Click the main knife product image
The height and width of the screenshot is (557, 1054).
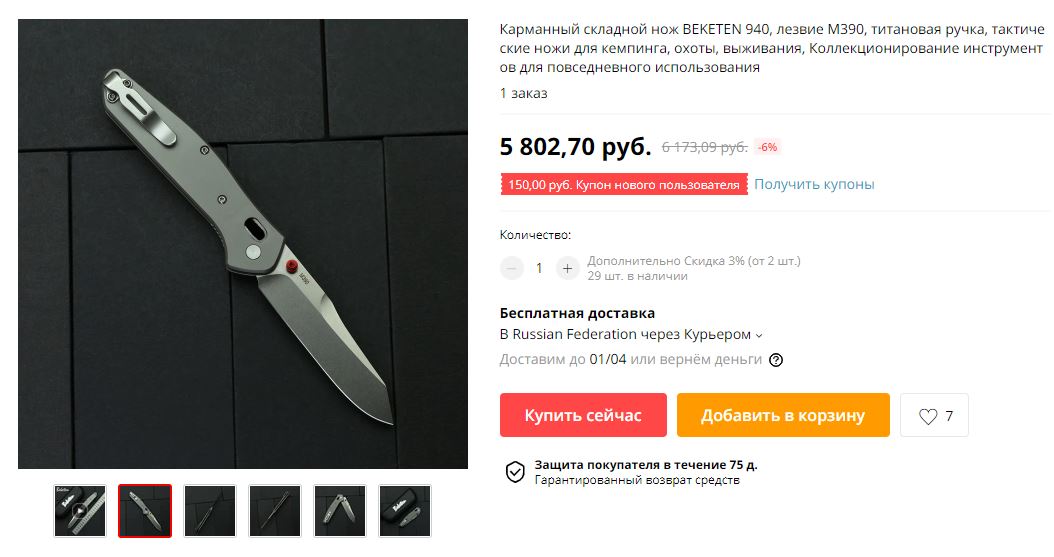pos(243,244)
